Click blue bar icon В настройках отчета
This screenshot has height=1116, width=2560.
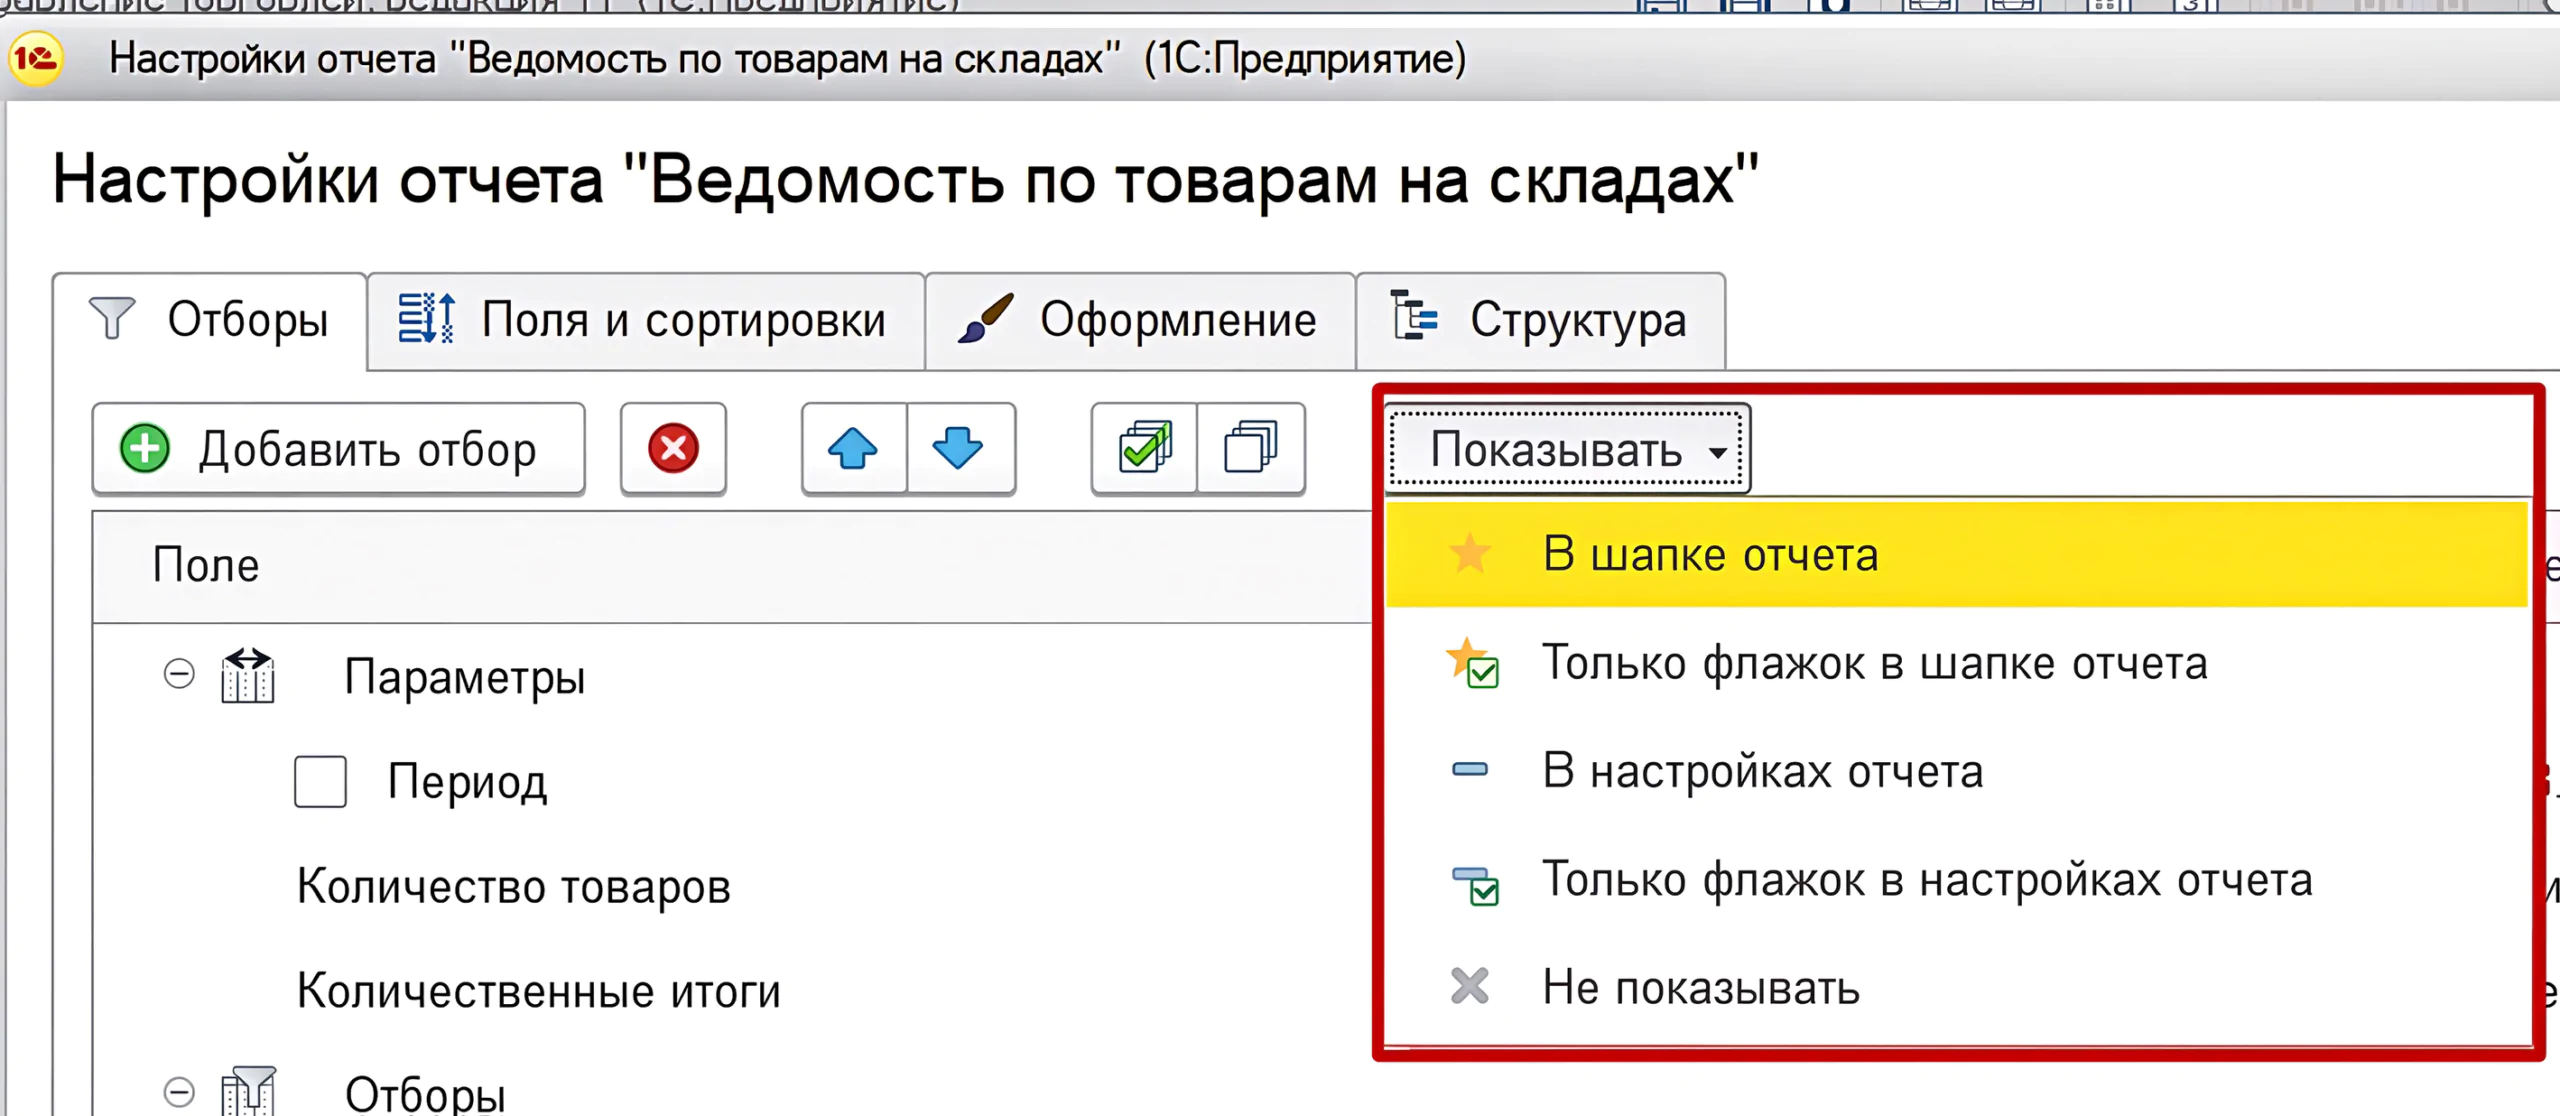1470,770
